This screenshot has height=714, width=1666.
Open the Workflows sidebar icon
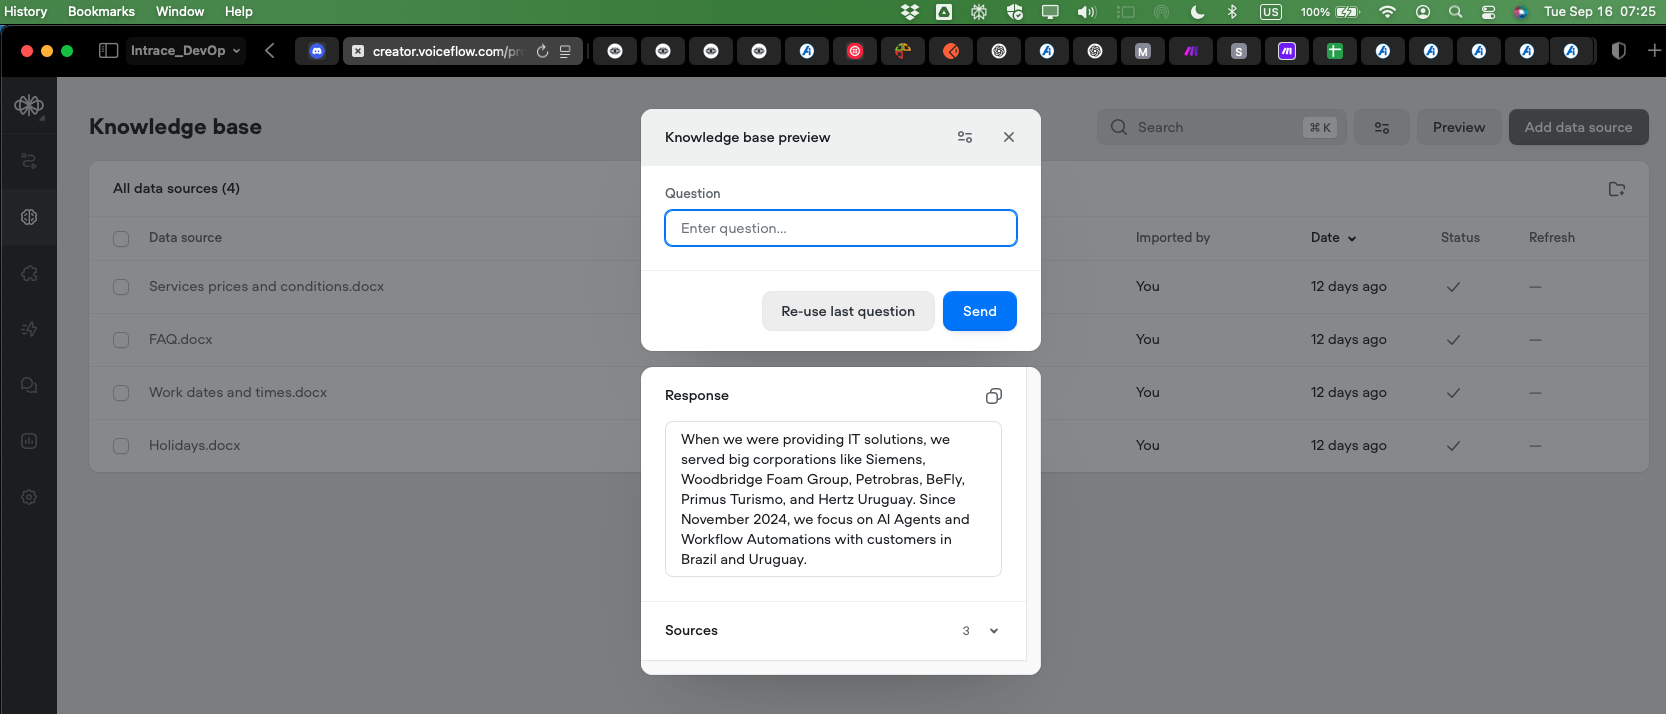[x=29, y=161]
